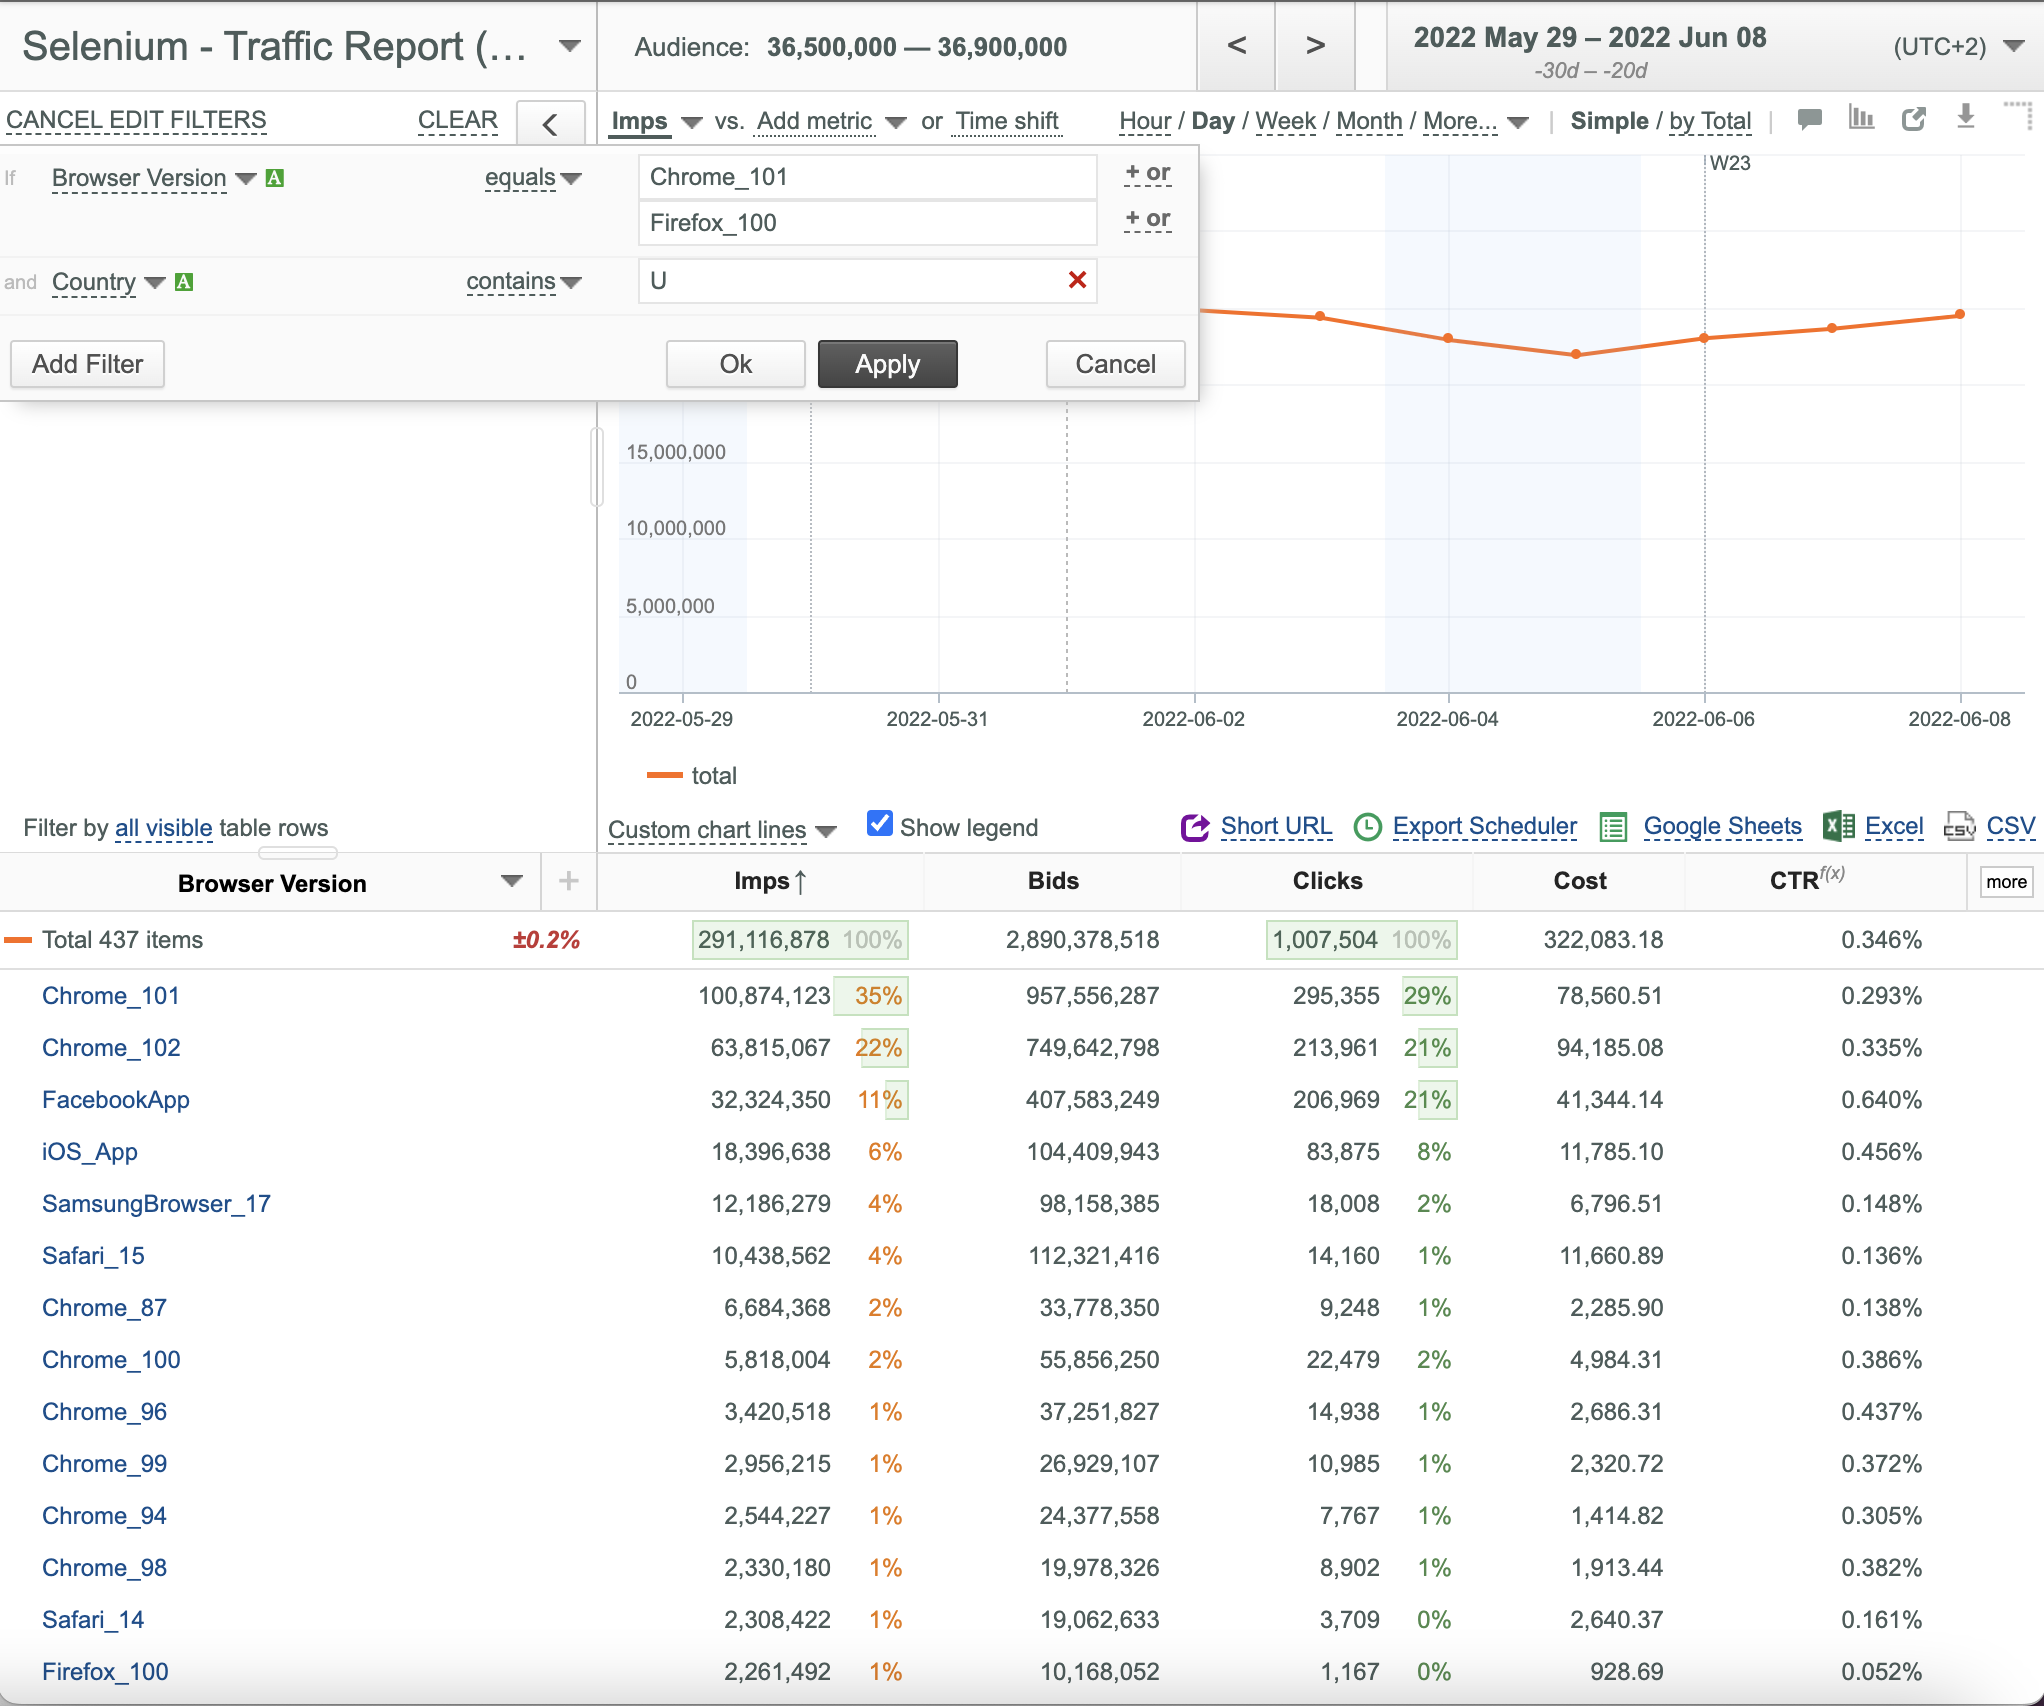Click the more columns button
The height and width of the screenshot is (1706, 2044).
2006,882
